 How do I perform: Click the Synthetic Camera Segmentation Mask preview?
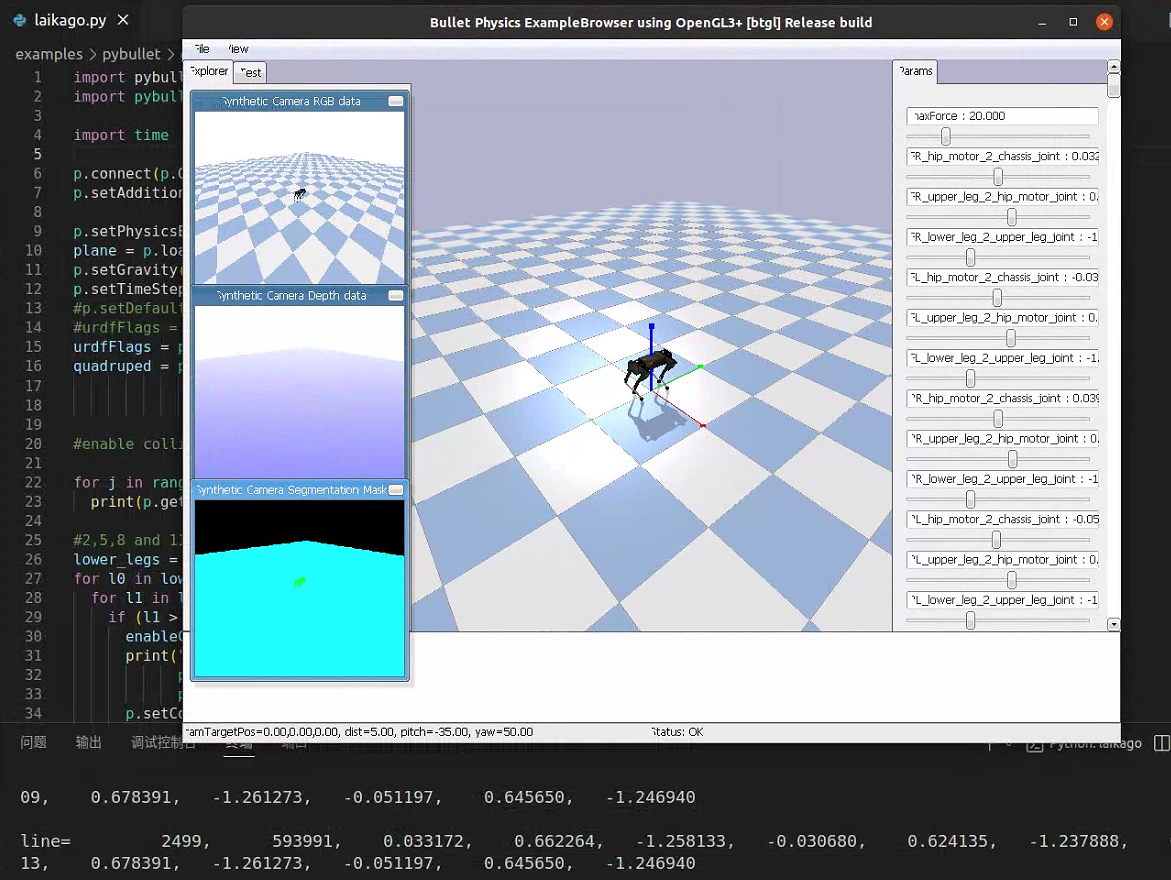point(299,588)
